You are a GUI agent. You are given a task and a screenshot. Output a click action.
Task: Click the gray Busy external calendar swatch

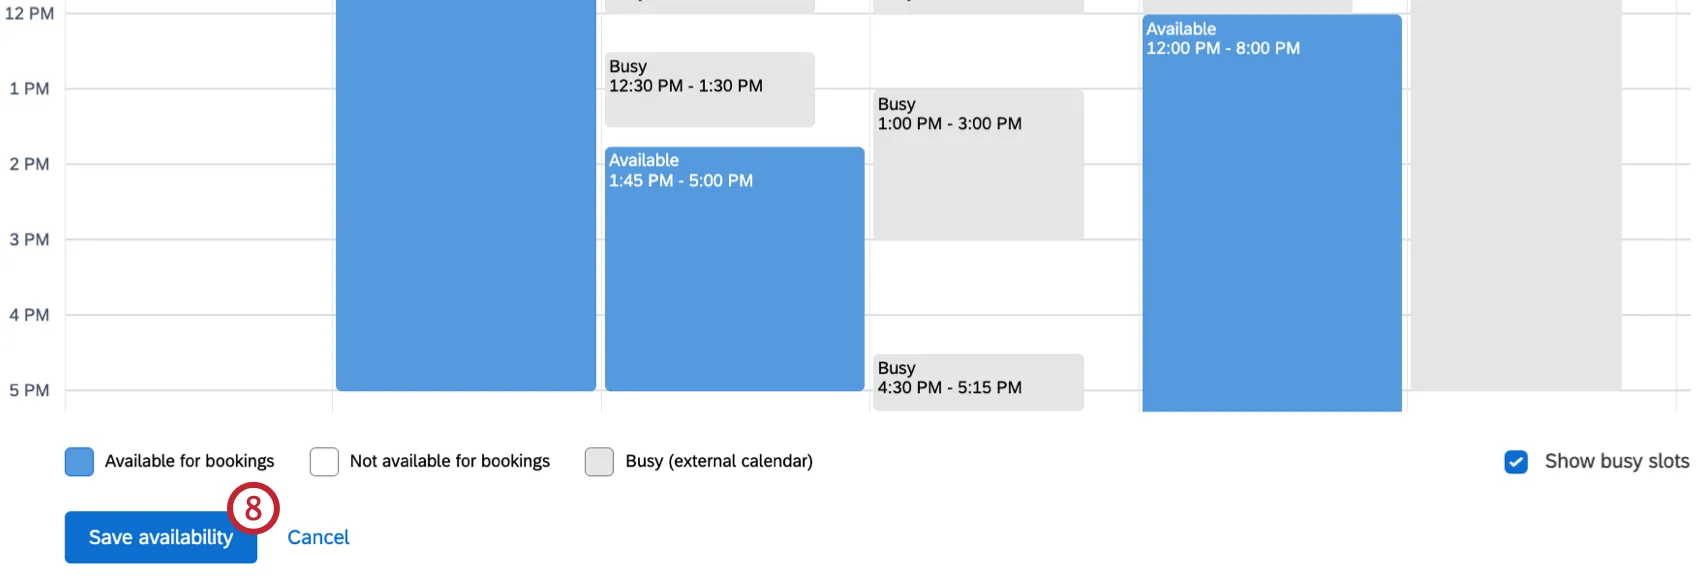tap(599, 461)
